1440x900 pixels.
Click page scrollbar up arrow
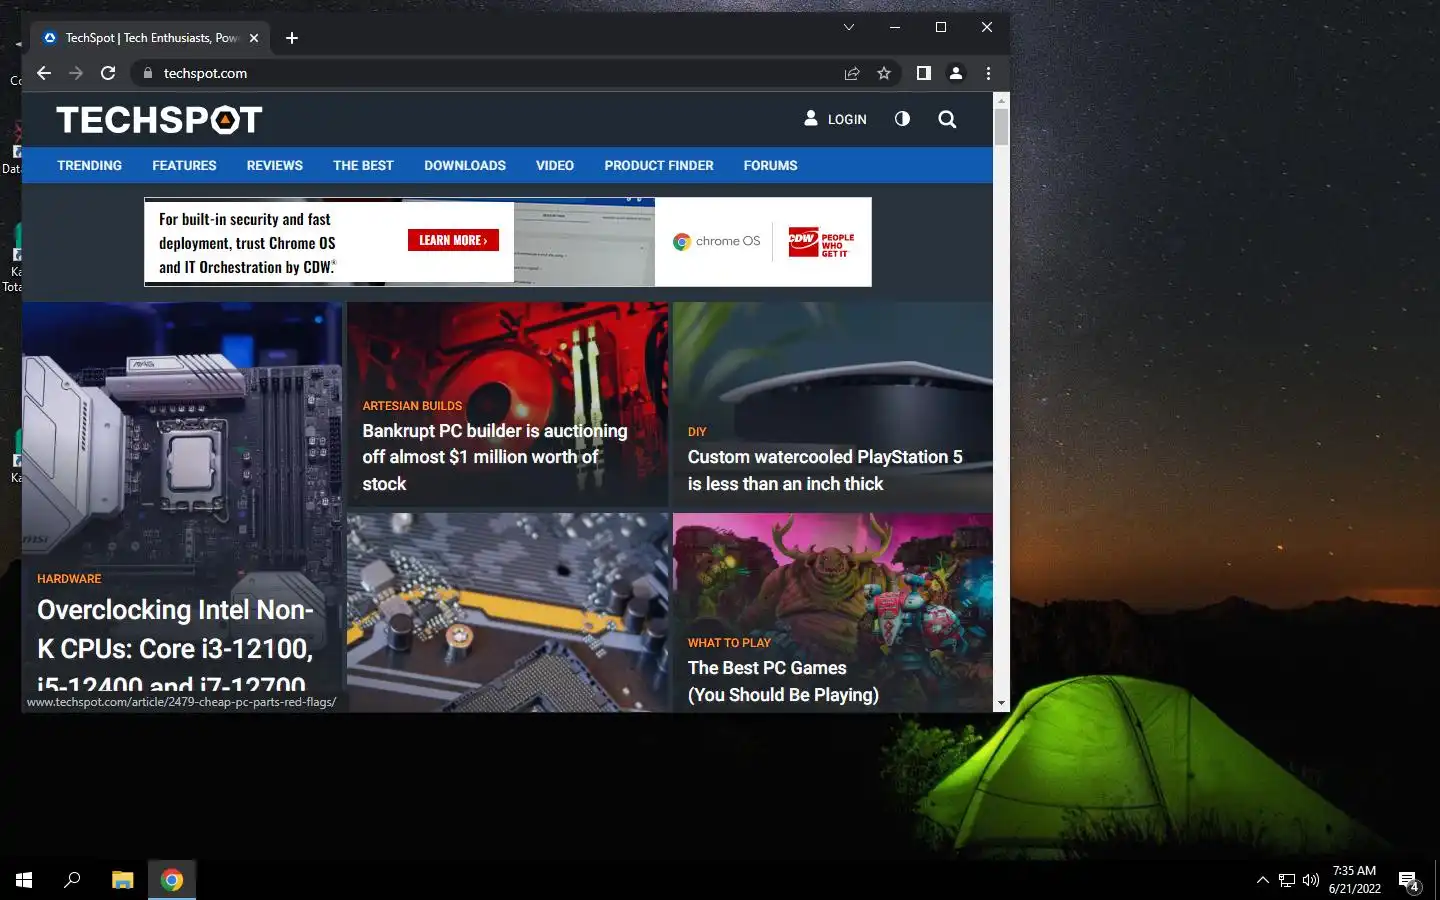coord(1001,99)
